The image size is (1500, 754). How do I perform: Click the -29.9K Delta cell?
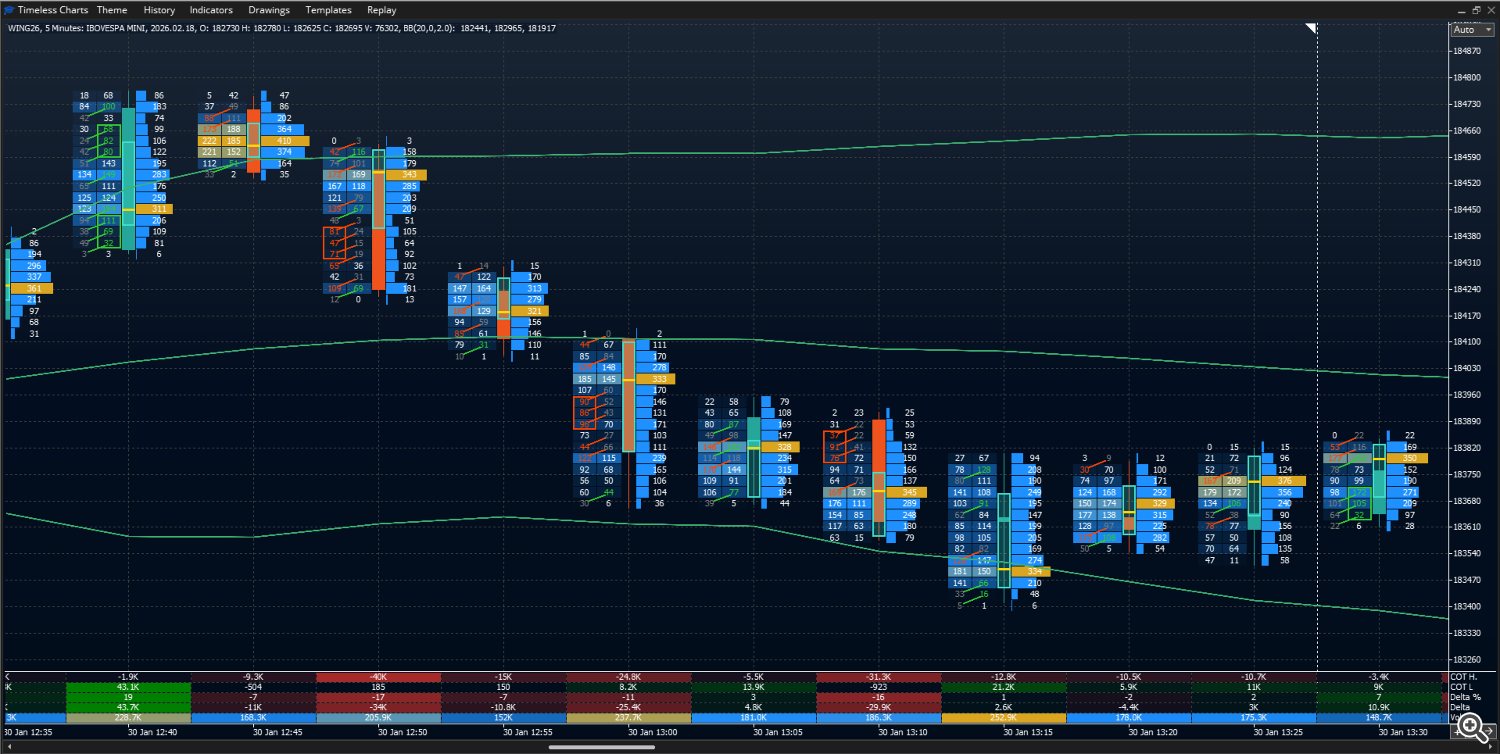879,707
